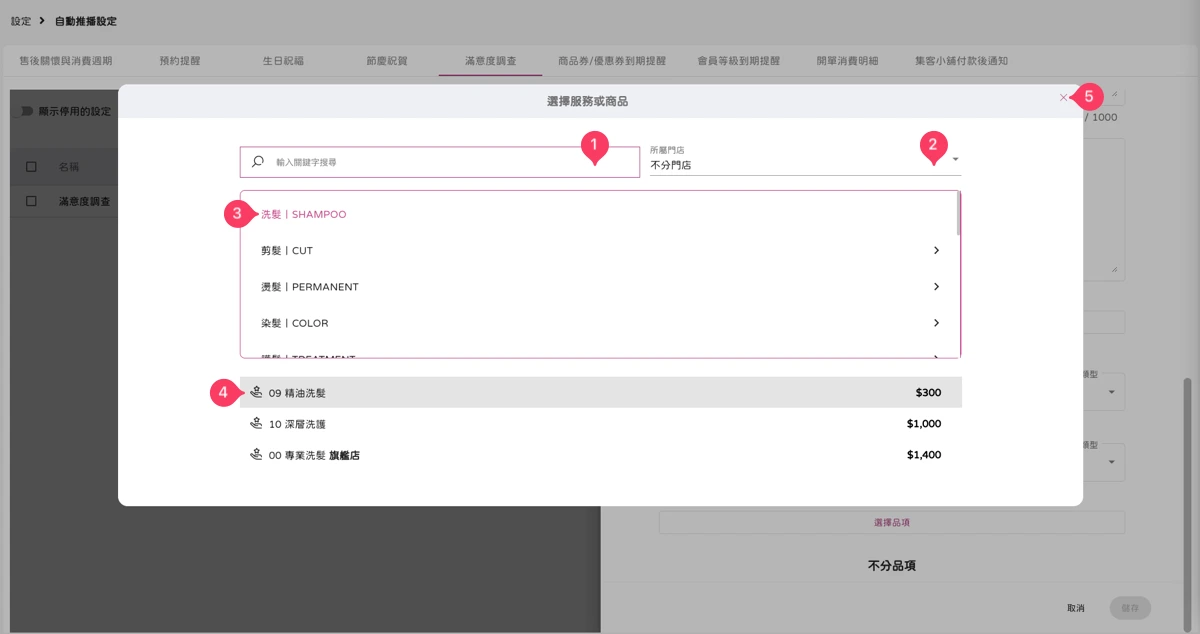Viewport: 1200px width, 634px height.
Task: Switch to the 預約提醒 tab
Action: point(180,61)
